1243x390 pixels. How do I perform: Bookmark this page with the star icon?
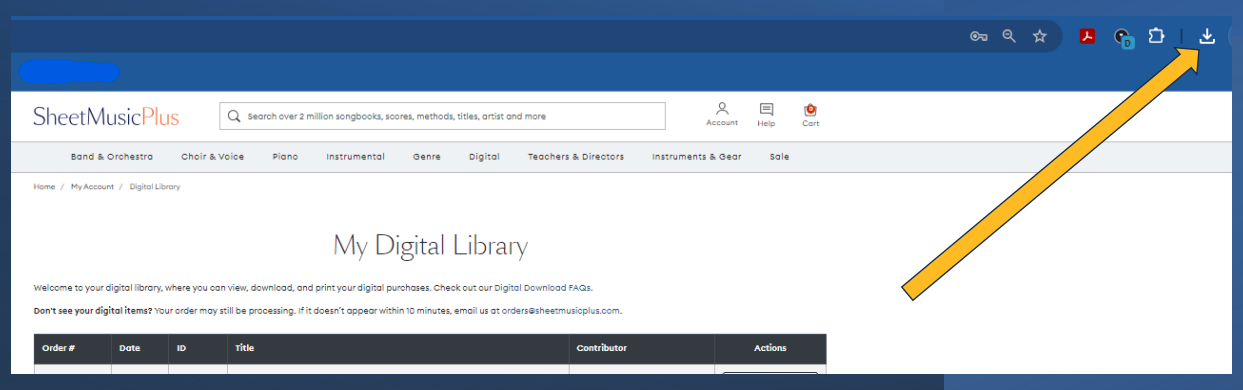click(1040, 36)
